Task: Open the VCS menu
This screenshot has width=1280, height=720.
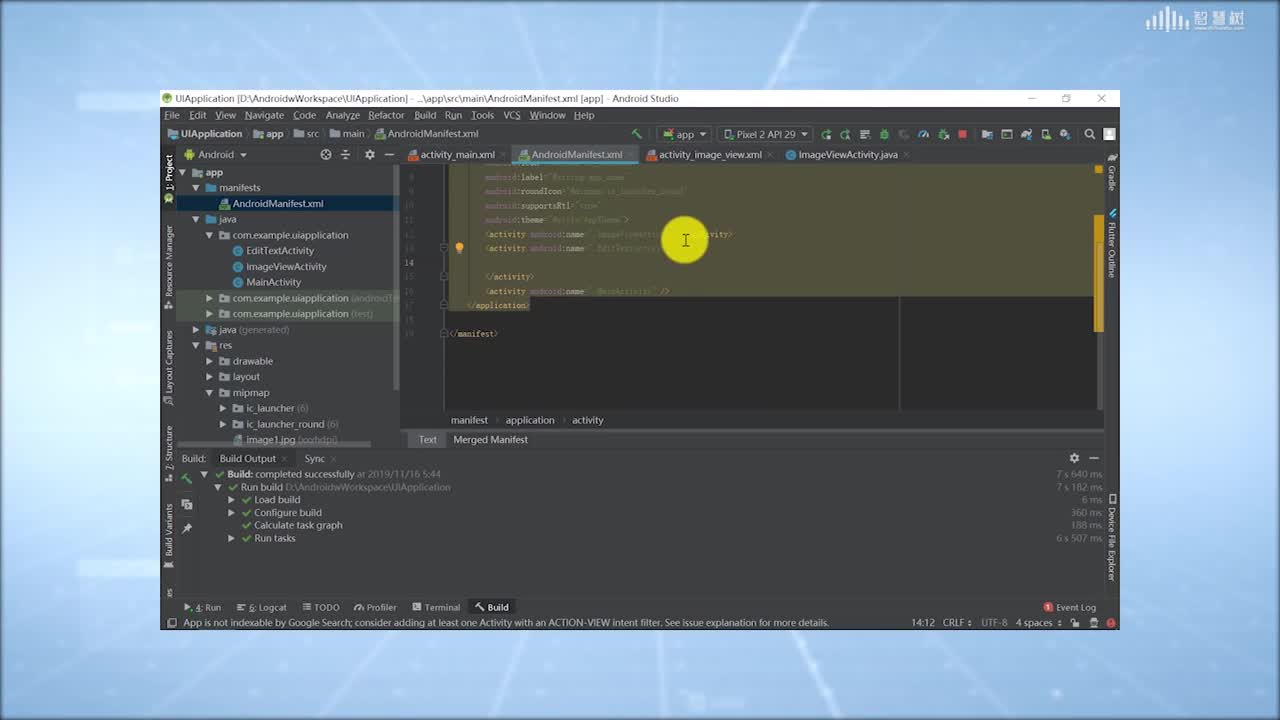Action: tap(512, 115)
